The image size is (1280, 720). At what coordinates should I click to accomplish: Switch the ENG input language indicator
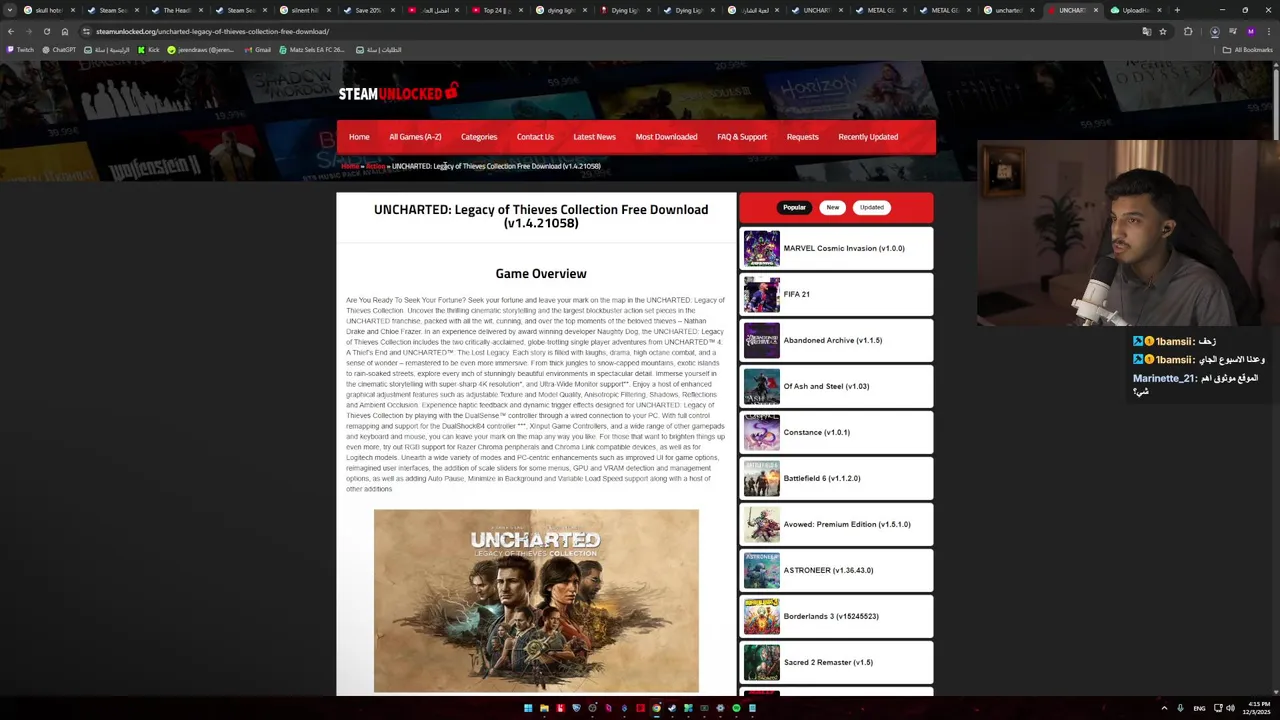[1199, 708]
